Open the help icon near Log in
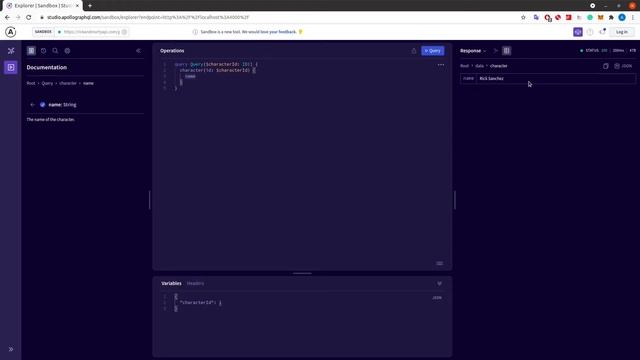The width and height of the screenshot is (640, 360). [x=590, y=32]
